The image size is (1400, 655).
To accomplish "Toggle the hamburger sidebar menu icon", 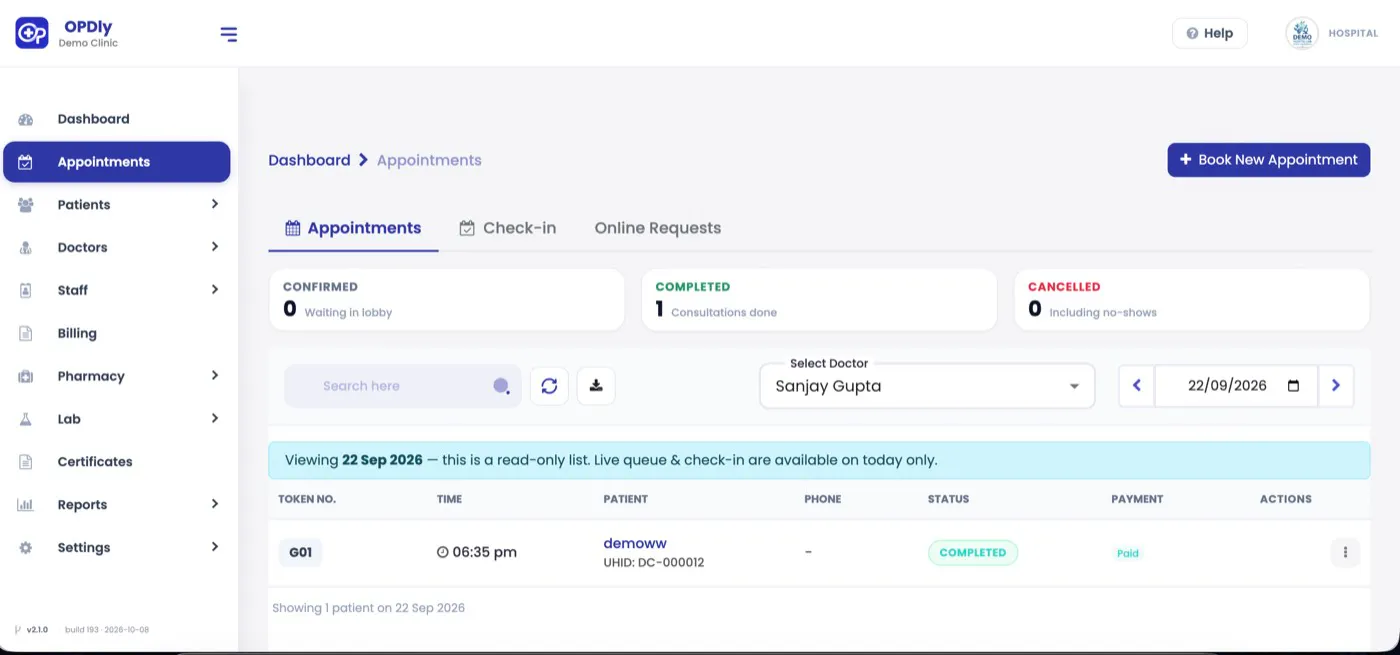I will (229, 35).
